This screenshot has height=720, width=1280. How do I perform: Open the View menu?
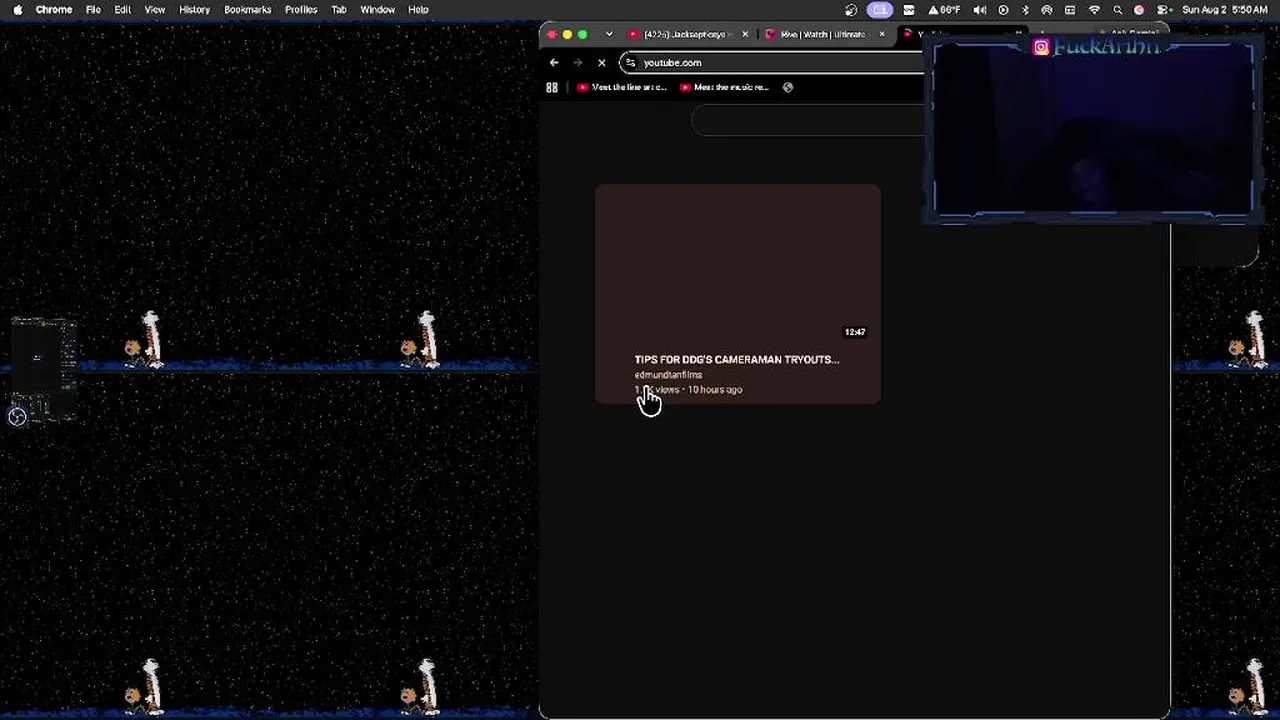[x=155, y=10]
